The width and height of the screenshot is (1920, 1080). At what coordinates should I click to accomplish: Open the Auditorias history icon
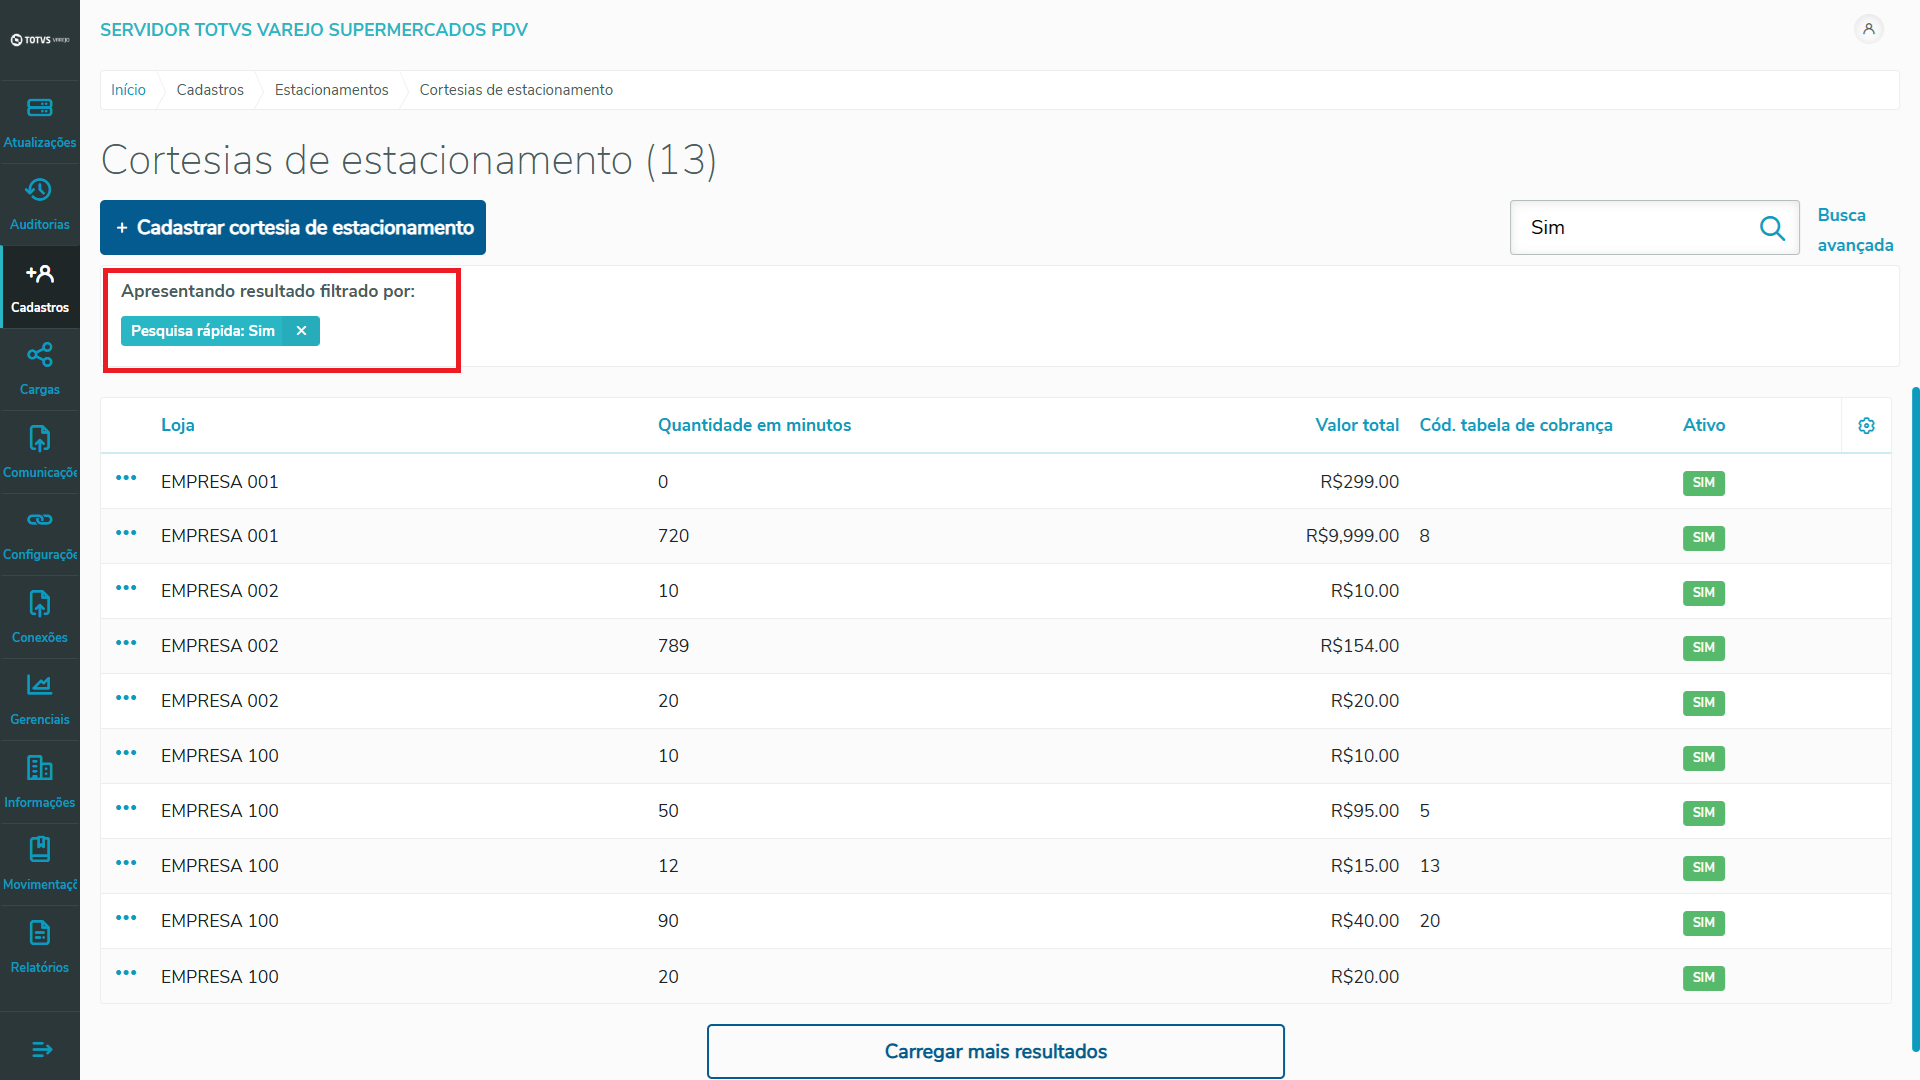pyautogui.click(x=40, y=190)
